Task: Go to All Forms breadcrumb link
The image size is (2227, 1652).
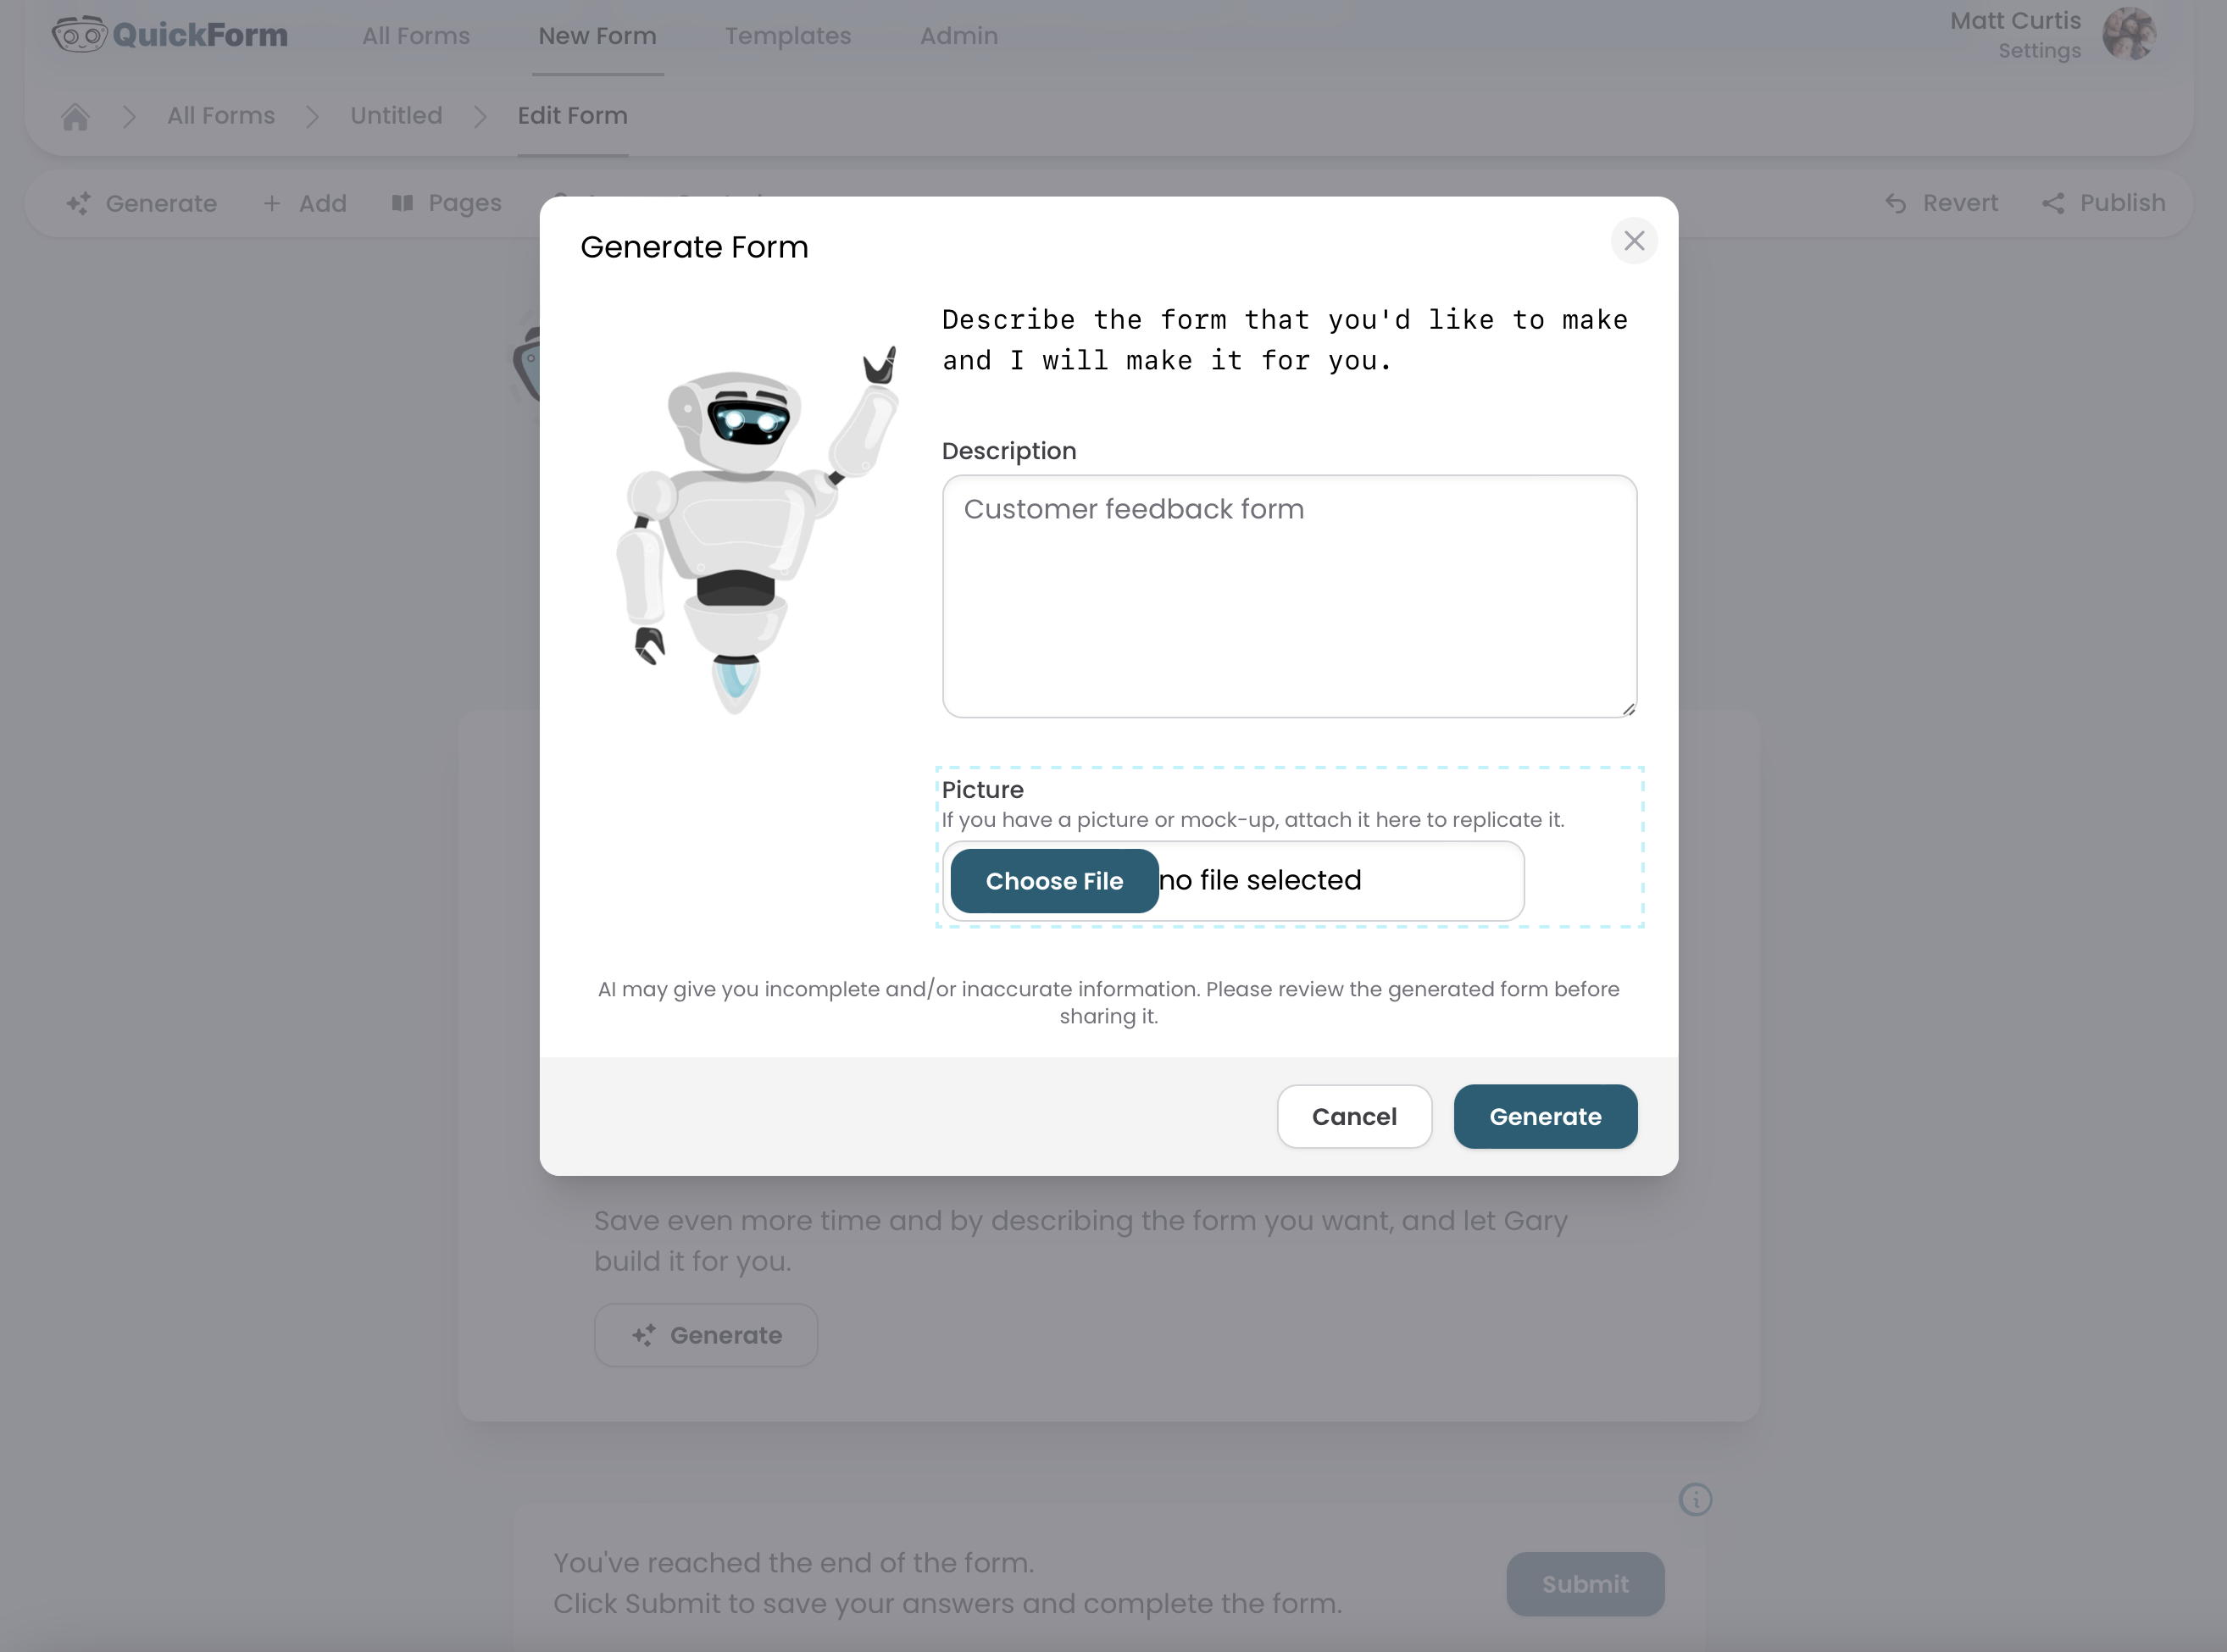Action: click(221, 116)
